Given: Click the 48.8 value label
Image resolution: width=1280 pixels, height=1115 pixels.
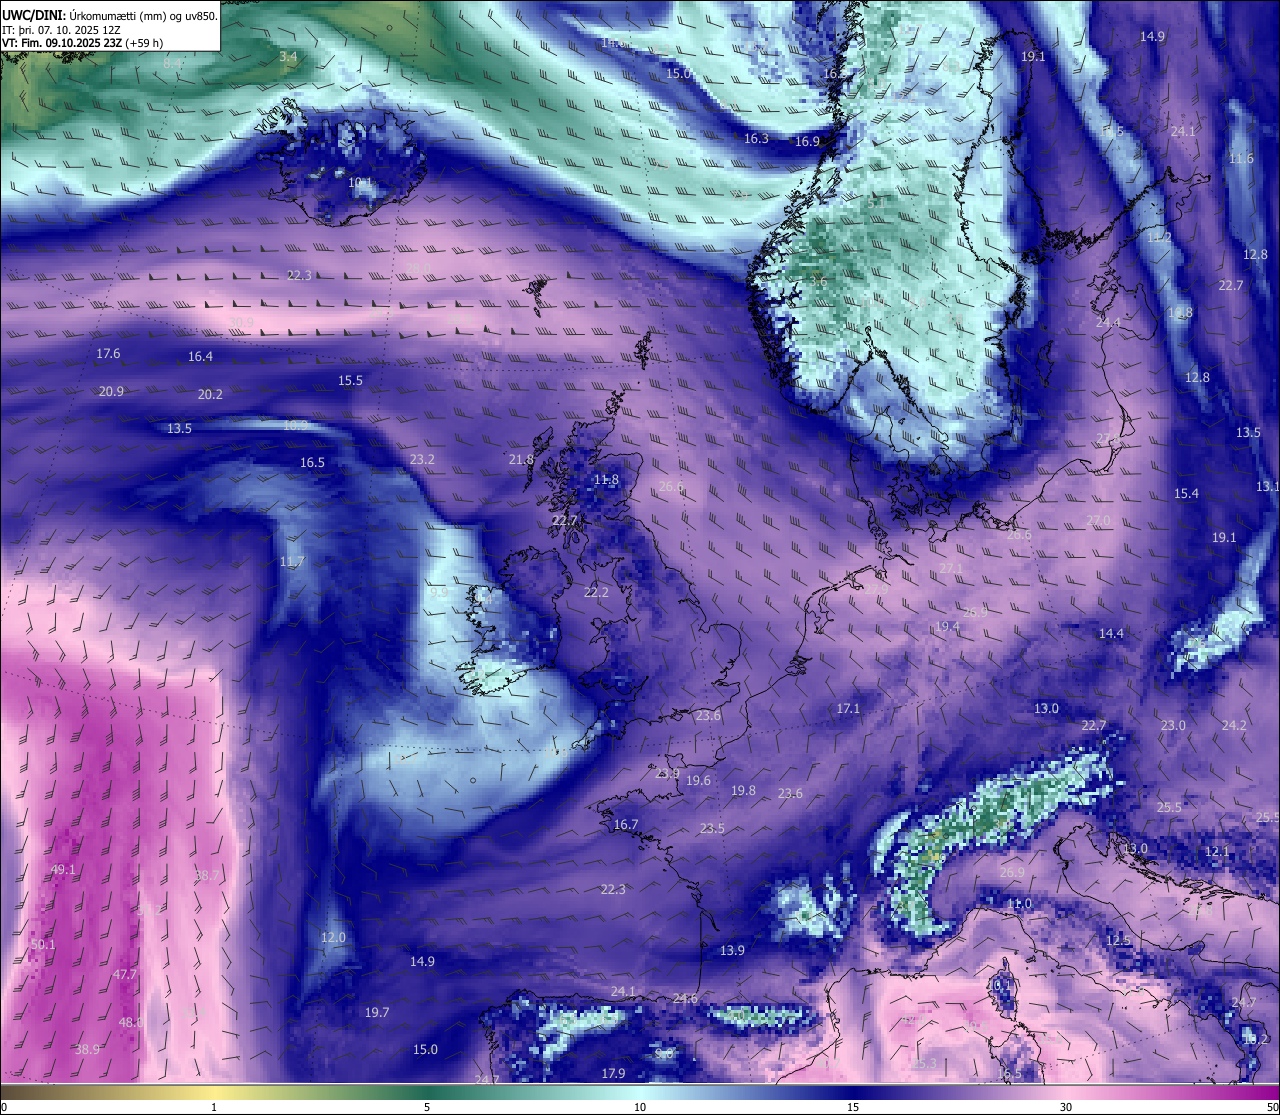Looking at the screenshot, I should [x=131, y=1023].
